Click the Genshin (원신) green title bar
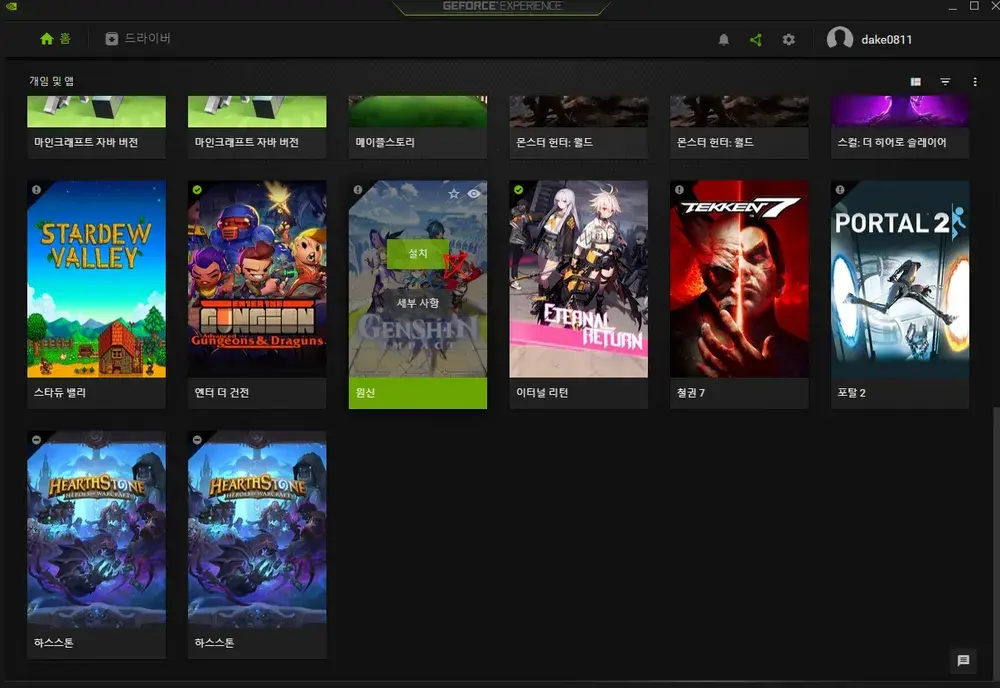Viewport: 1000px width, 688px height. point(418,393)
